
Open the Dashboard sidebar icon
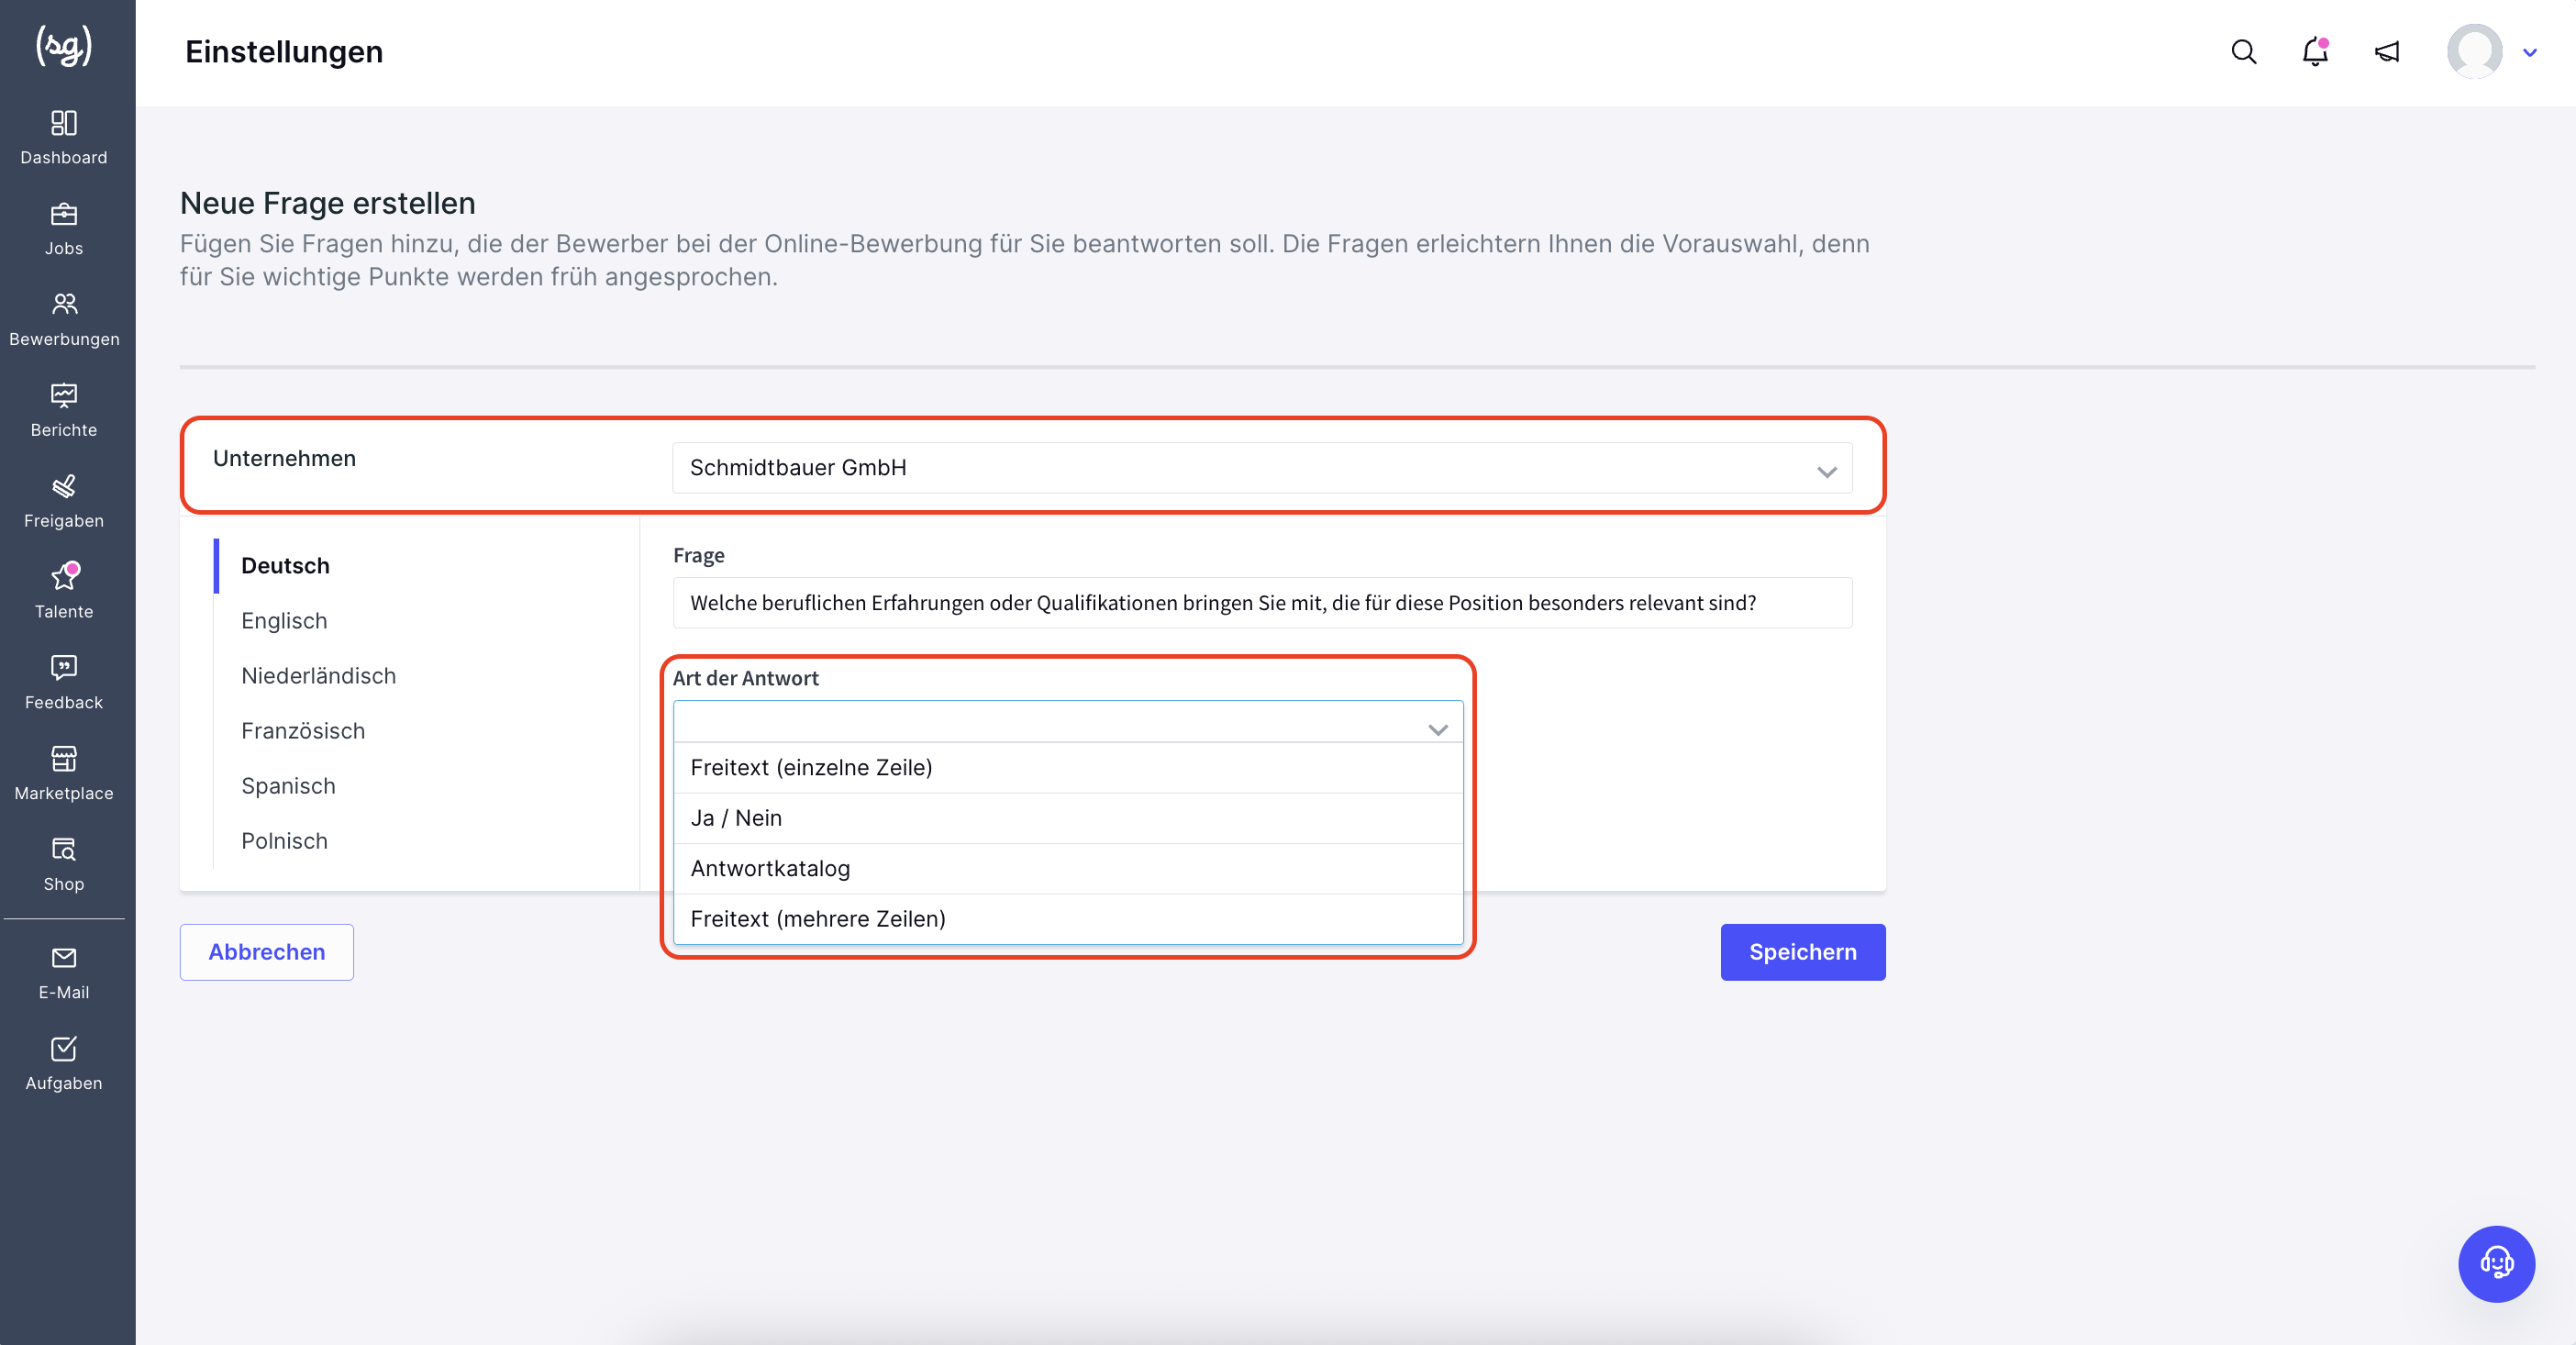[64, 123]
